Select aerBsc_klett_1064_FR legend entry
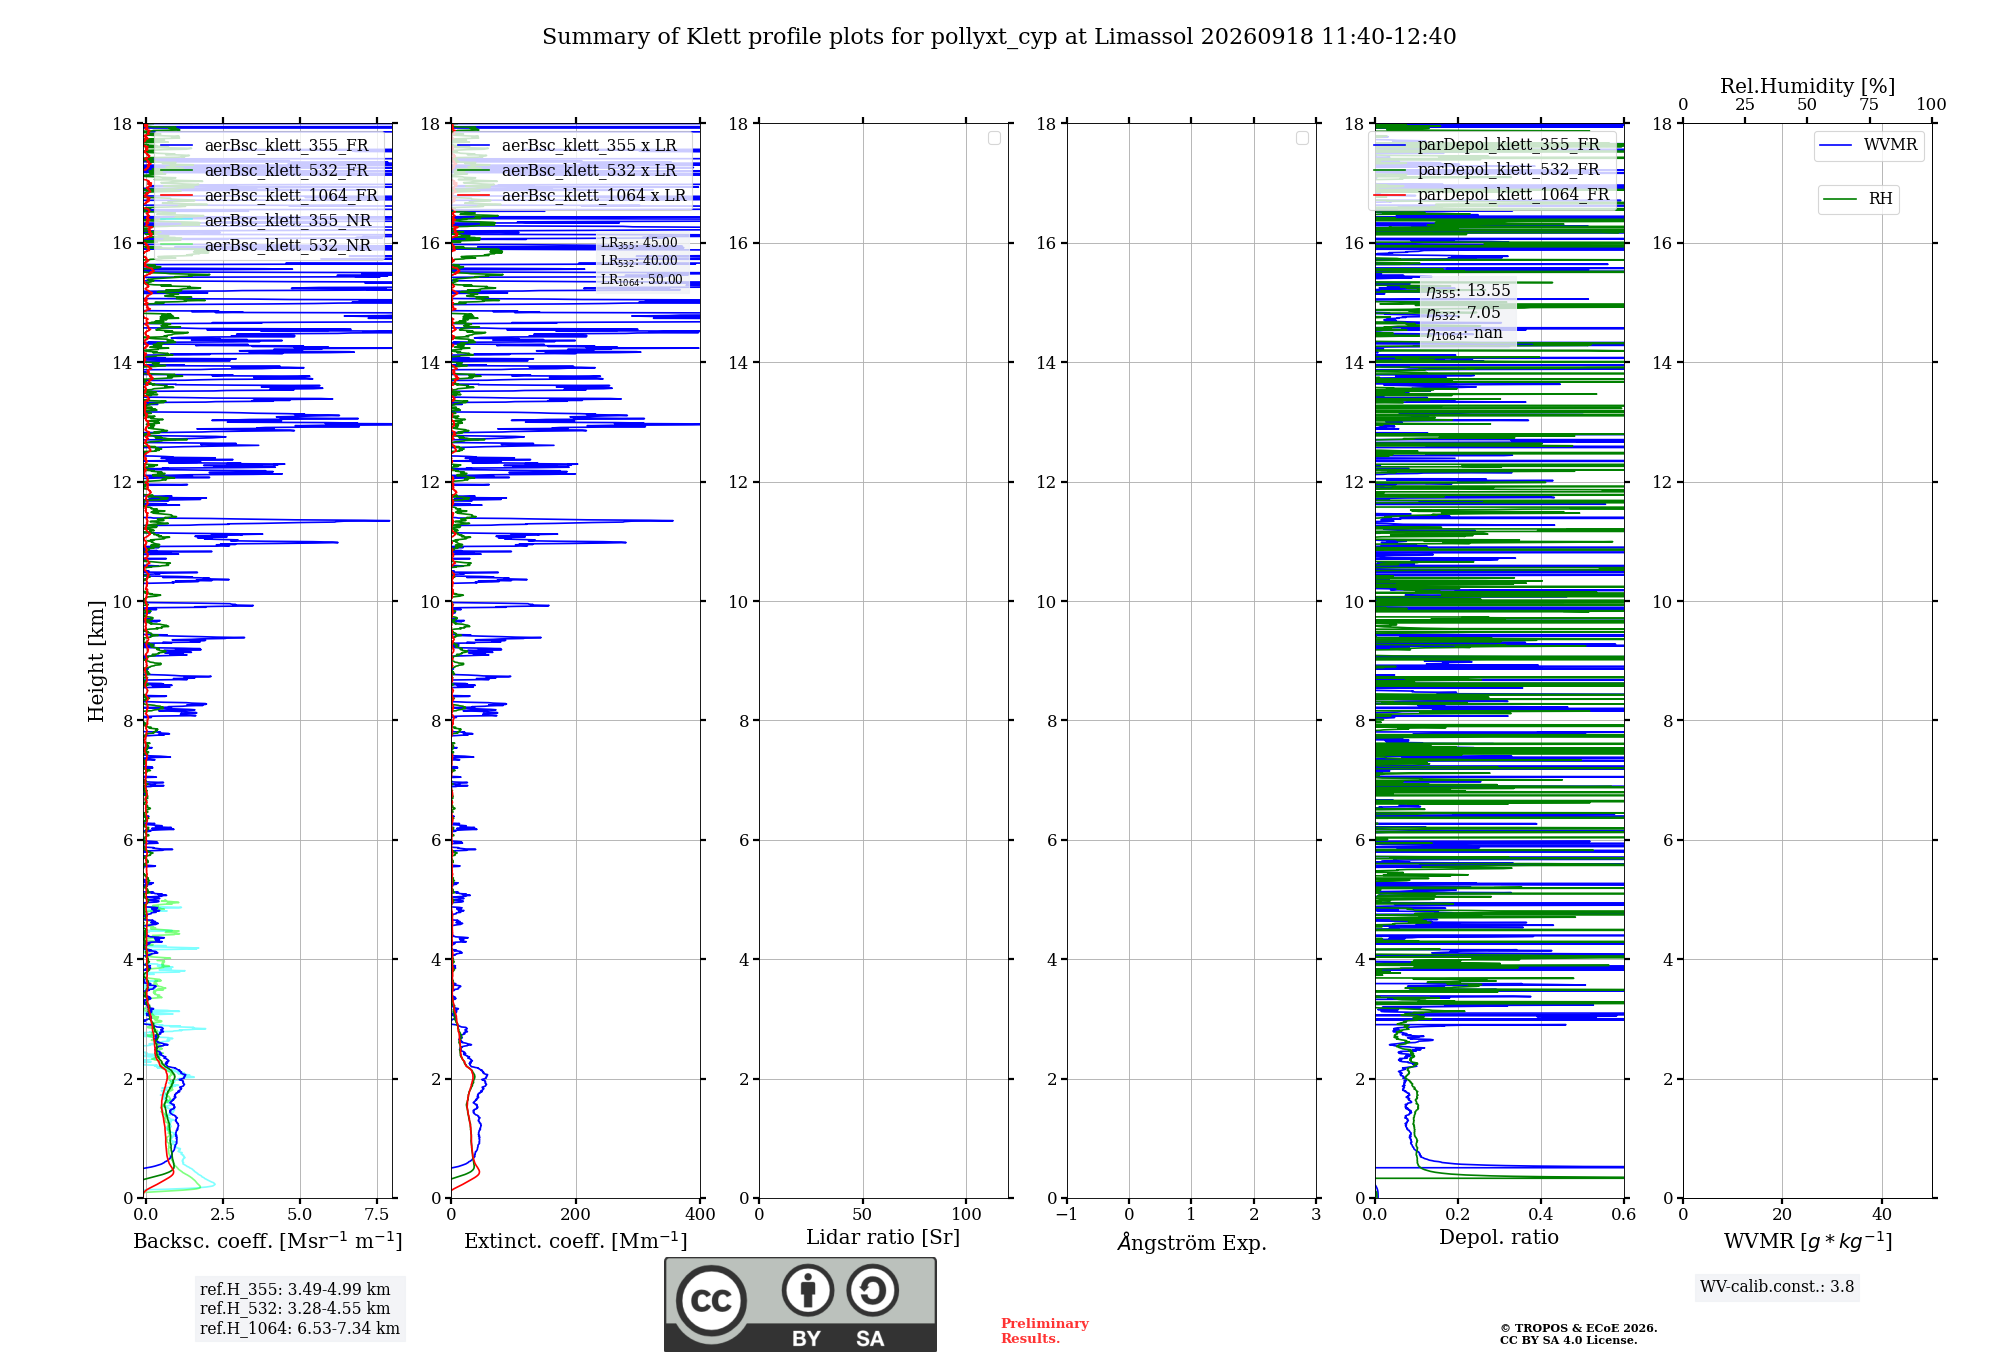 click(x=269, y=195)
